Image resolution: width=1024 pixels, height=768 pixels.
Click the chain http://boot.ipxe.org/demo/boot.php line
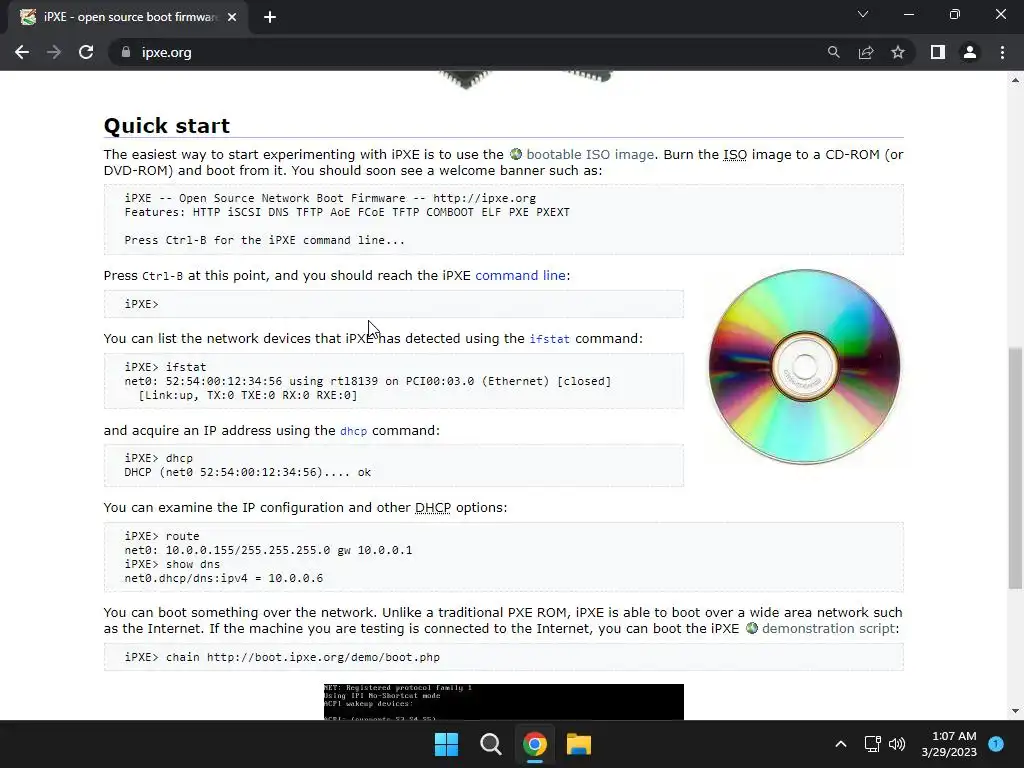pyautogui.click(x=282, y=657)
